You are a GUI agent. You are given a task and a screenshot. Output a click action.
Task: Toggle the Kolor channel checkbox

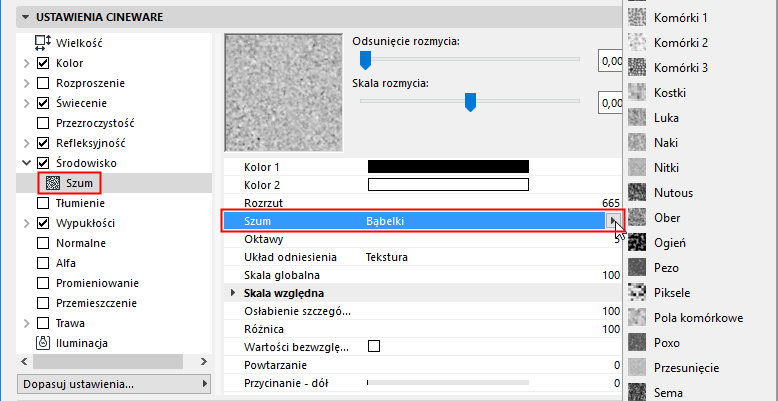(x=43, y=63)
